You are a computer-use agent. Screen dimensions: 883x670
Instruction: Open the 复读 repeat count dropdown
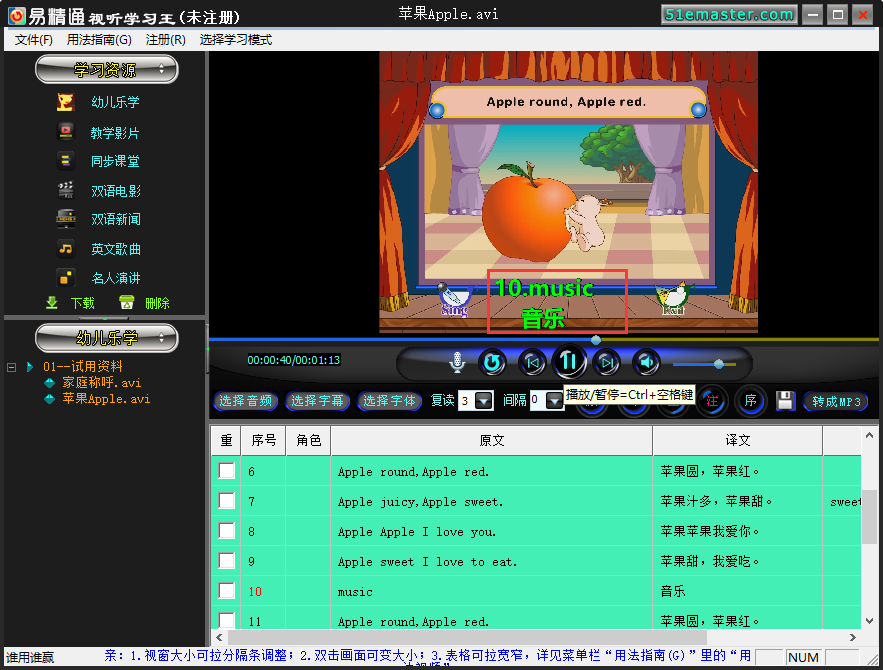click(x=484, y=401)
